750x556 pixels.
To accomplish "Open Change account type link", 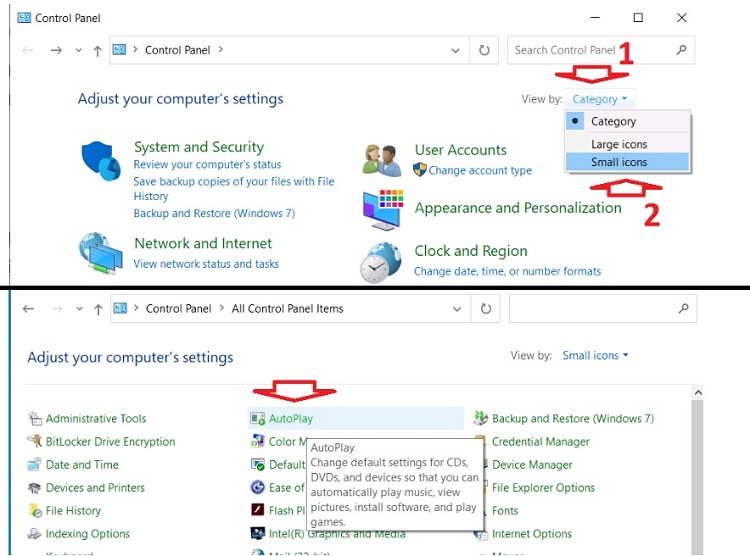I will pos(480,170).
